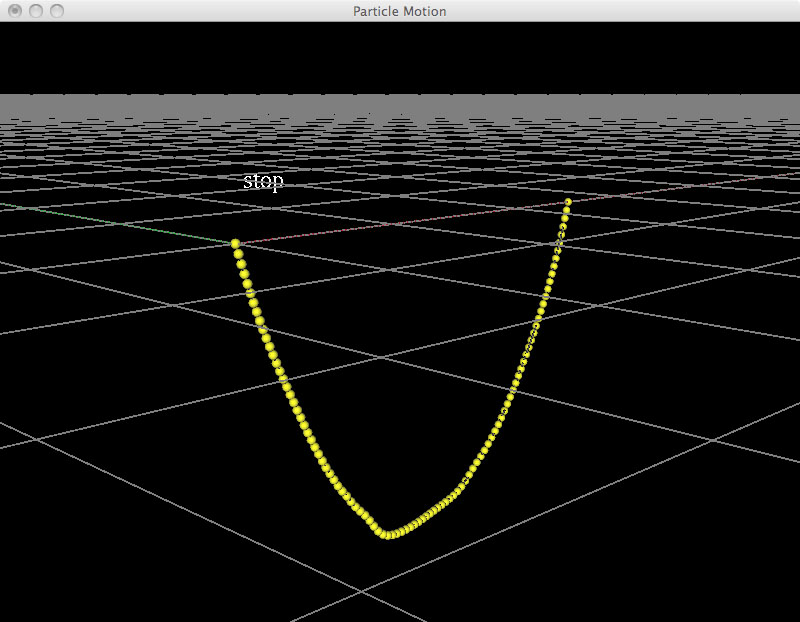Close the Particle Motion window
Image resolution: width=800 pixels, height=622 pixels.
coord(15,11)
